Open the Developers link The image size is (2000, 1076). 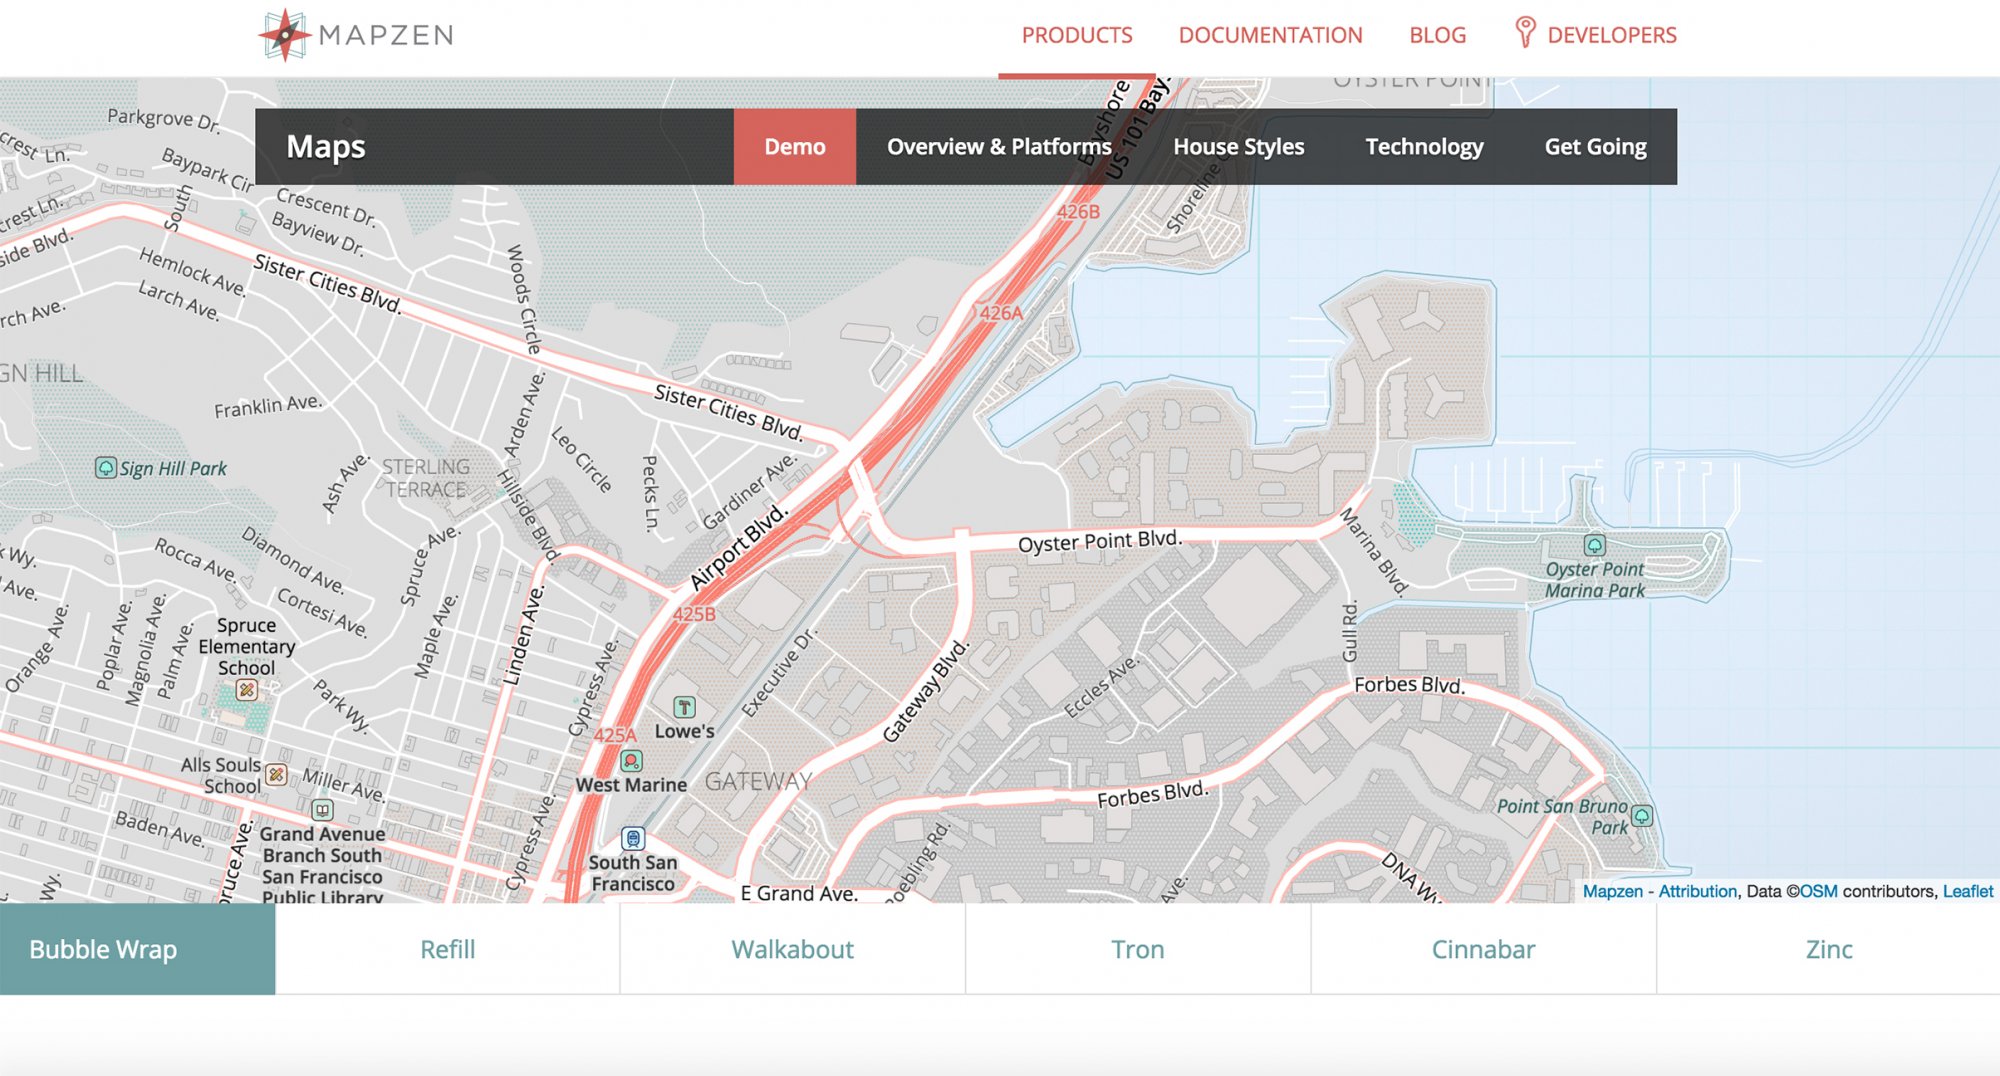pos(1611,35)
